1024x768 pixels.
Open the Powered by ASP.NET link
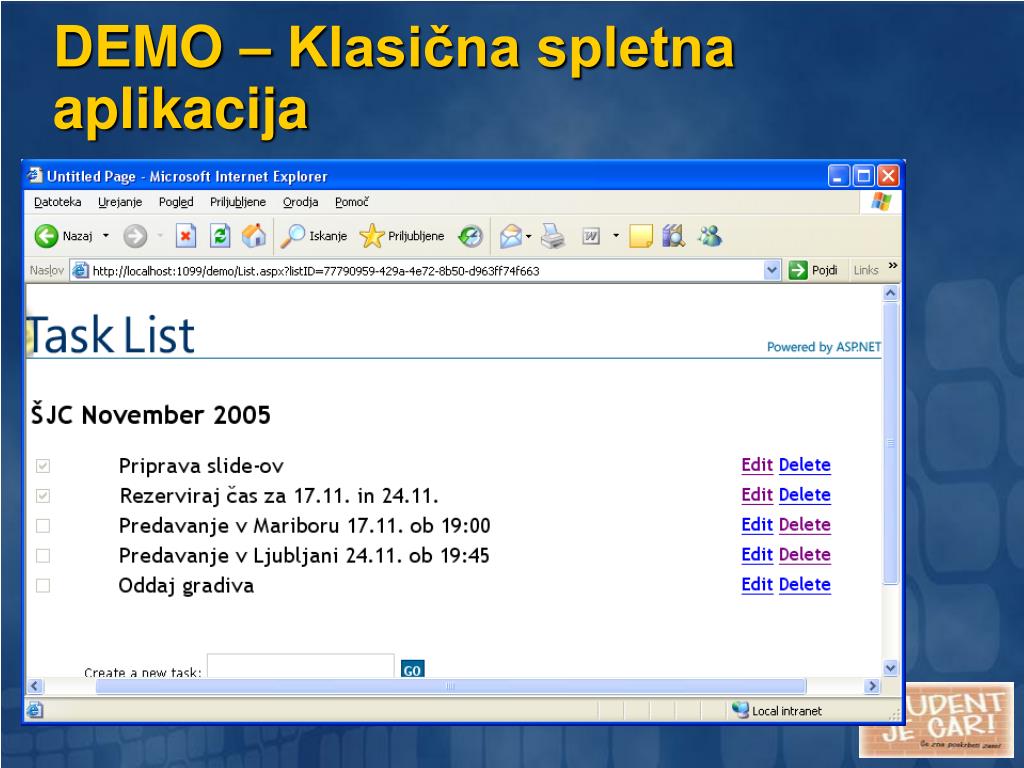tap(824, 347)
